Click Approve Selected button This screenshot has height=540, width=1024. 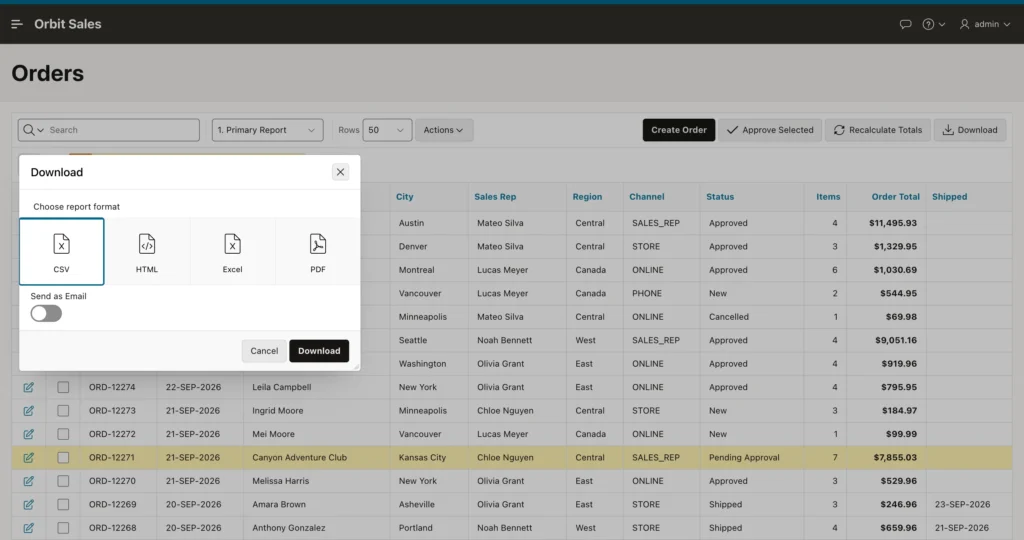pyautogui.click(x=770, y=130)
